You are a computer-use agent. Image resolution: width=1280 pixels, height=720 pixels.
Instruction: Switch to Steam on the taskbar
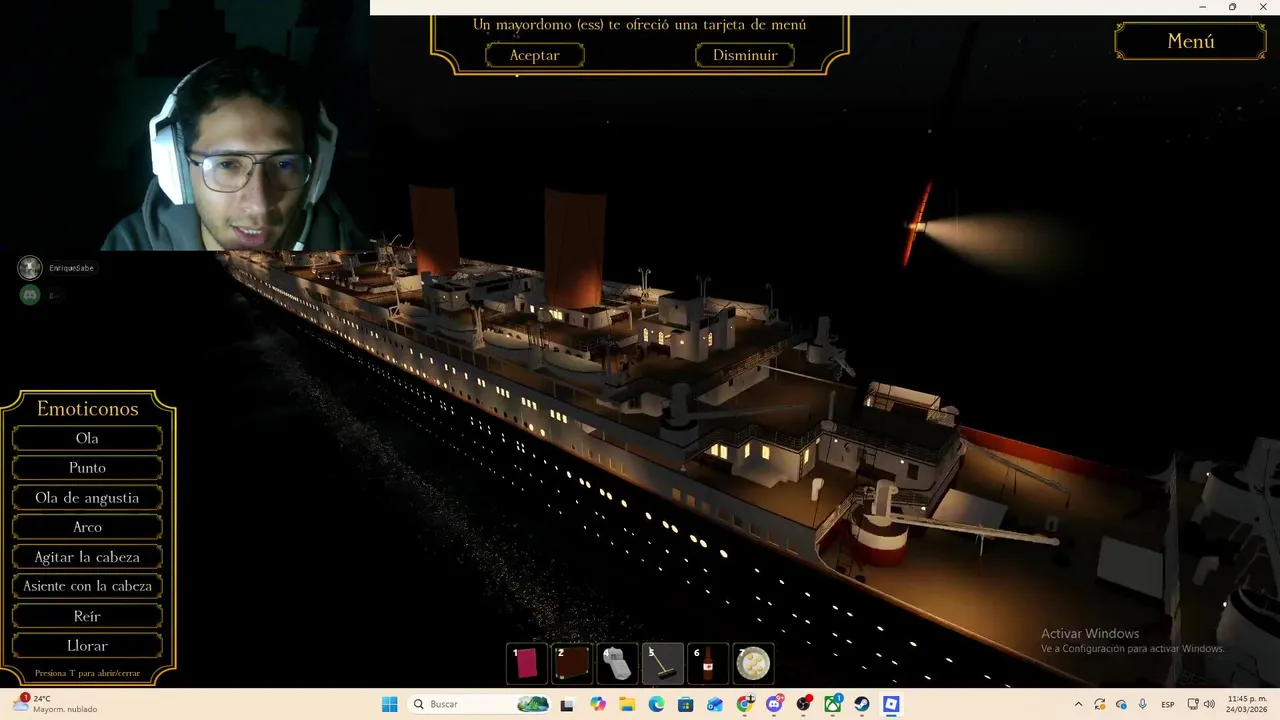point(862,704)
